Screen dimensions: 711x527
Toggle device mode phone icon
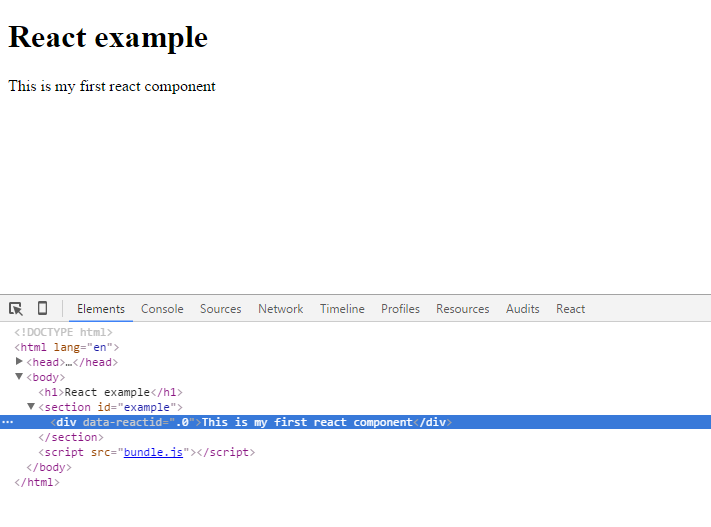[42, 308]
